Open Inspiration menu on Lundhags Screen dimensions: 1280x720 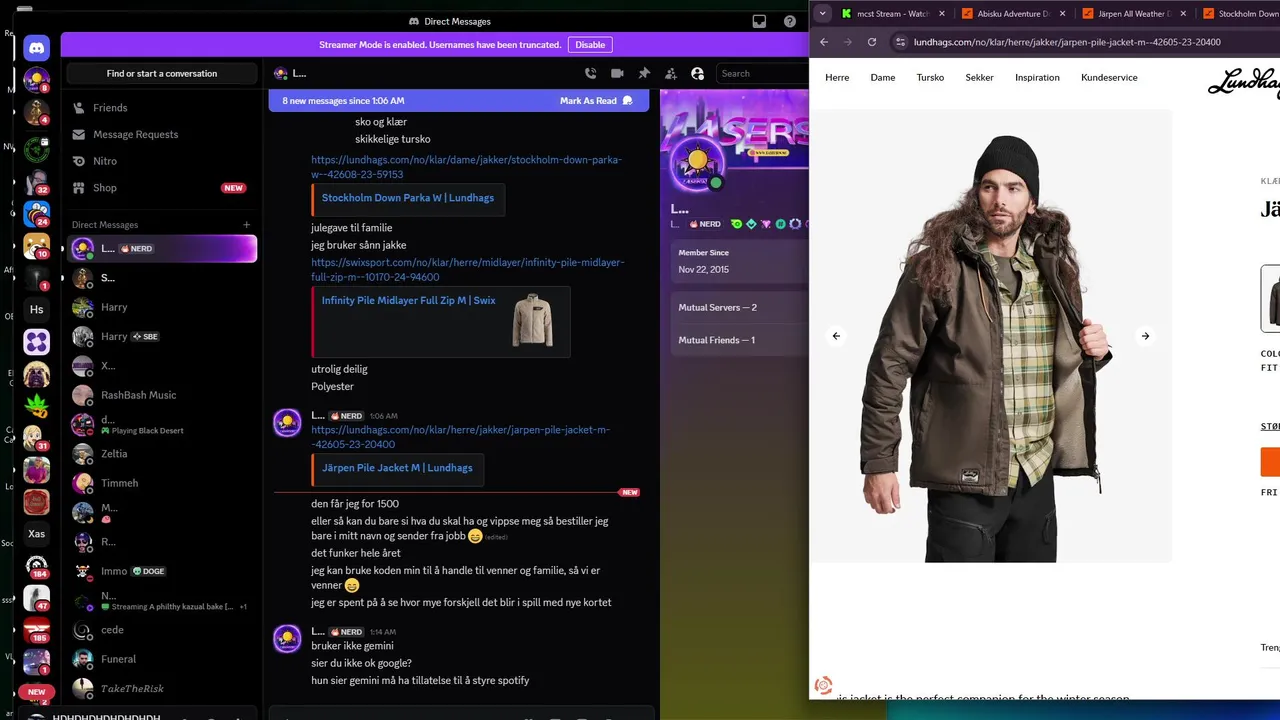point(1037,77)
